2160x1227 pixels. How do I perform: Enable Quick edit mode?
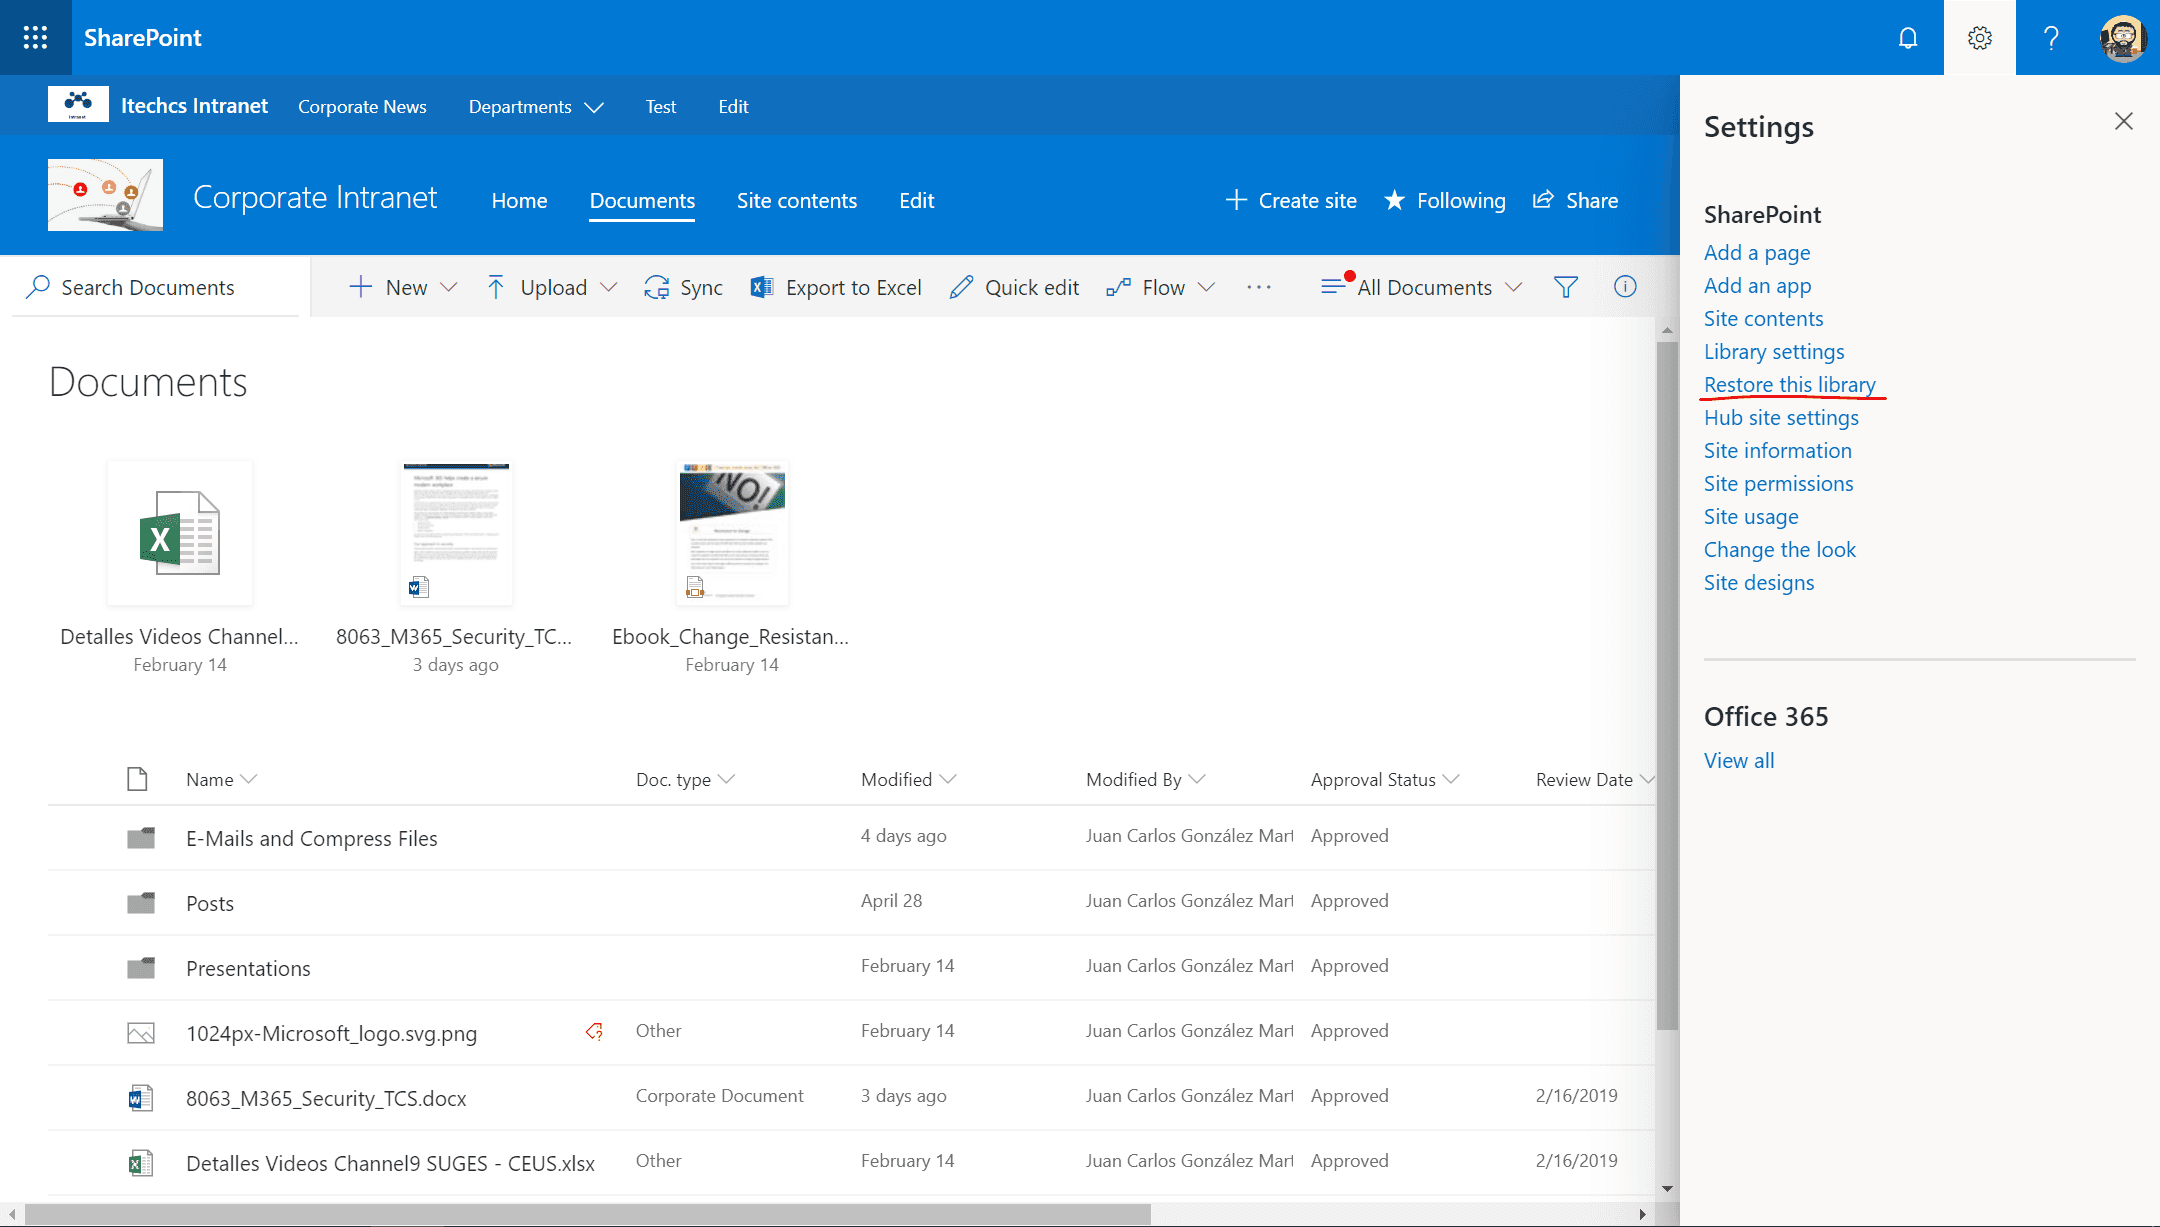coord(1014,288)
